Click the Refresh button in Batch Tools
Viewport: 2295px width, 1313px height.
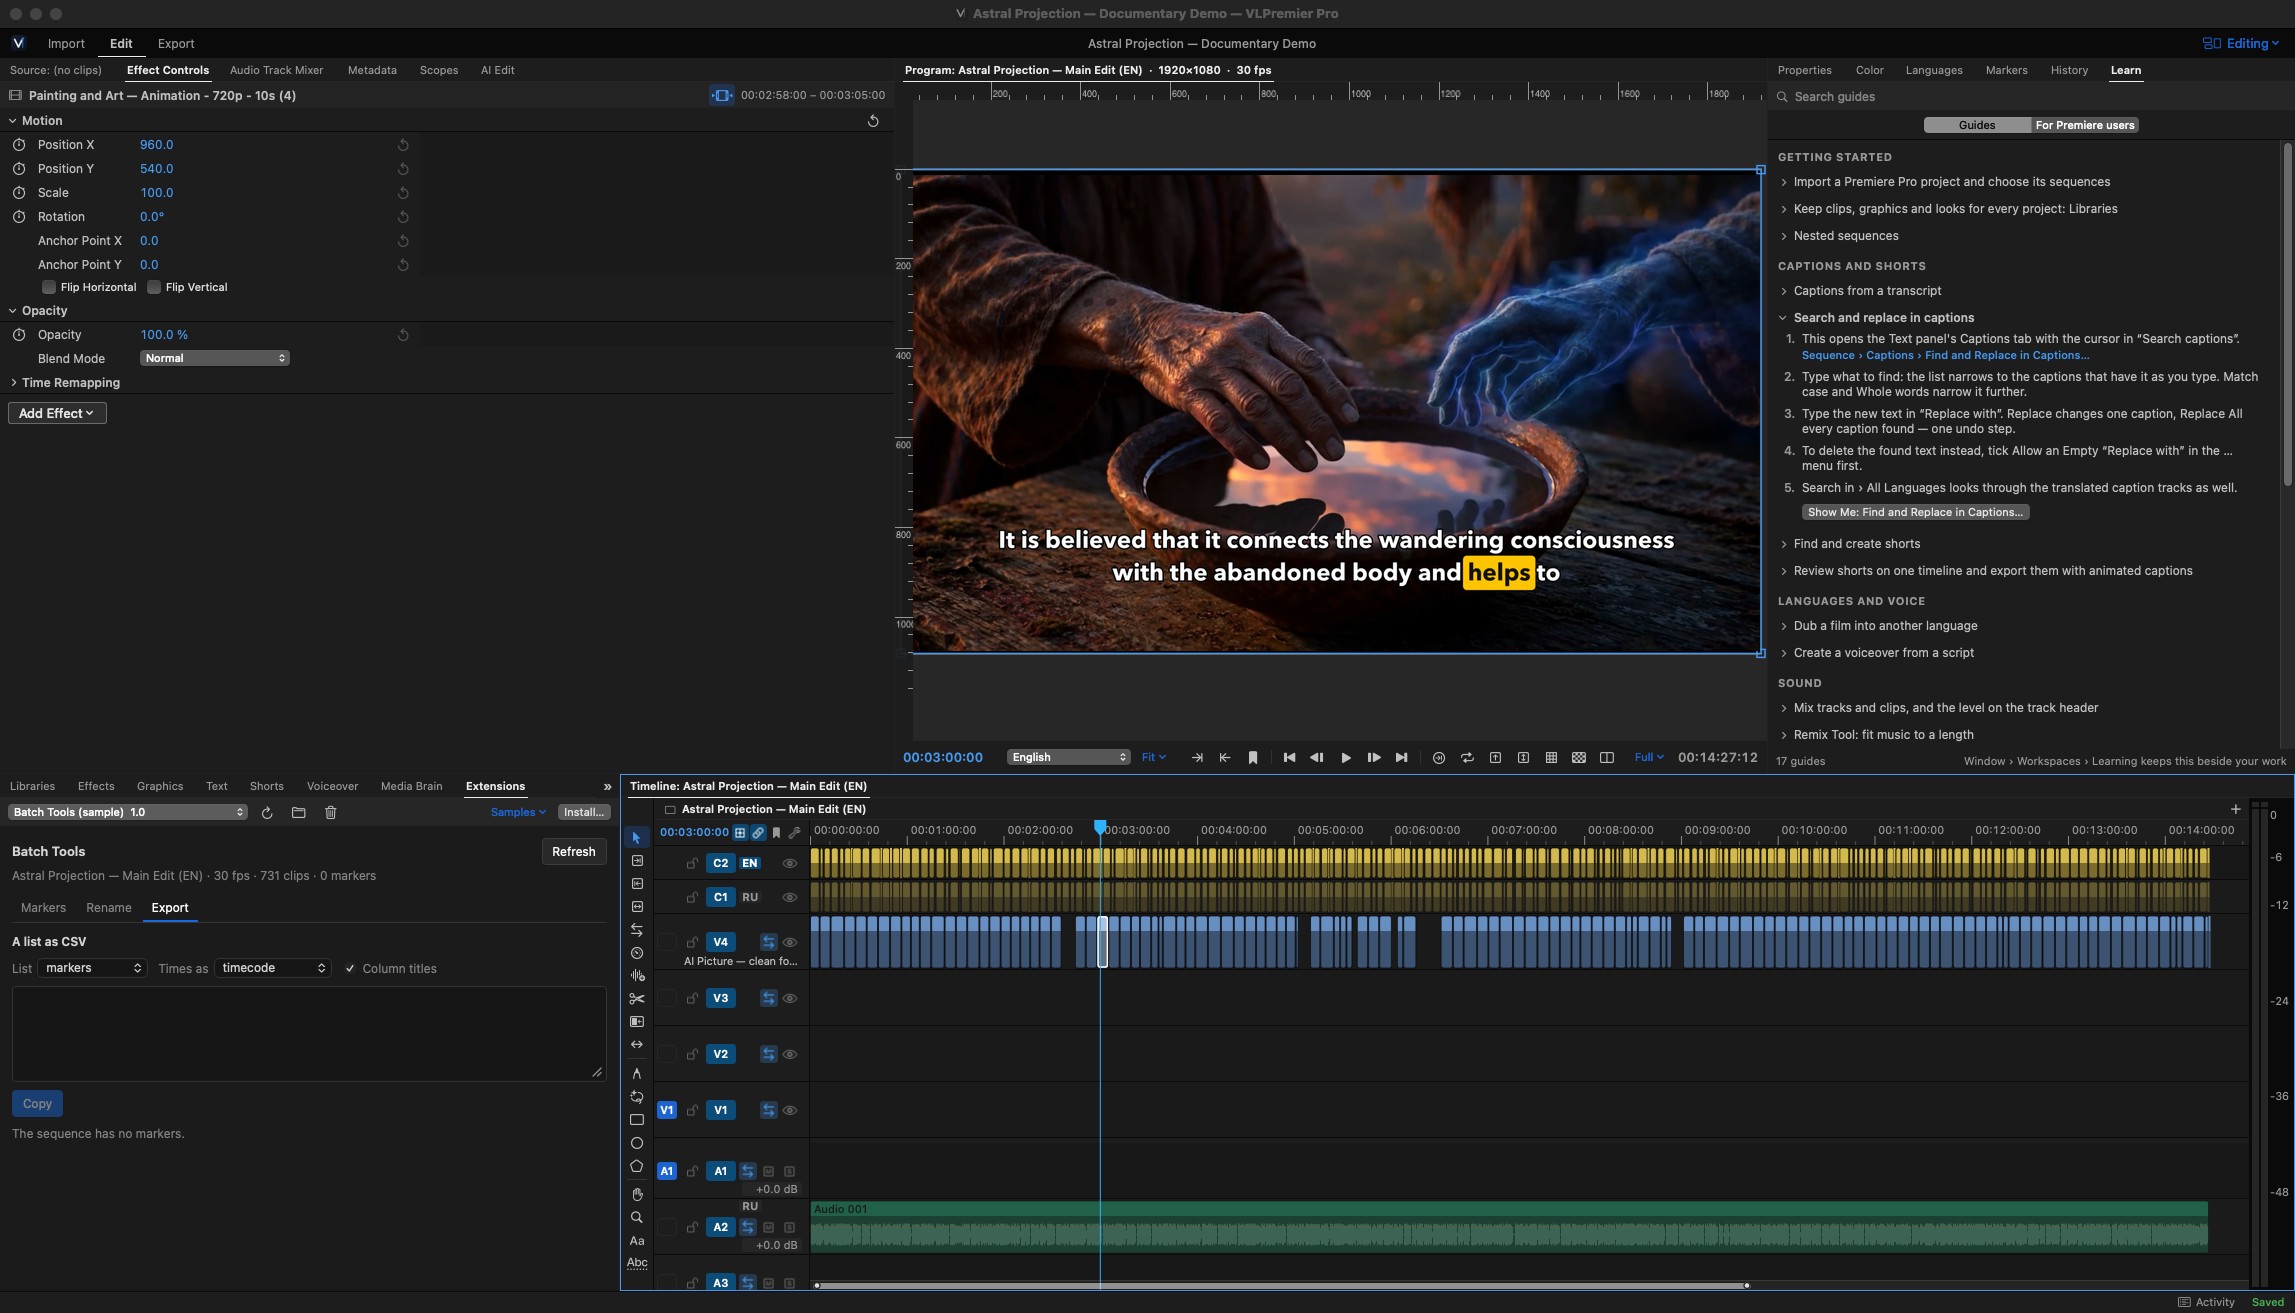tap(574, 852)
